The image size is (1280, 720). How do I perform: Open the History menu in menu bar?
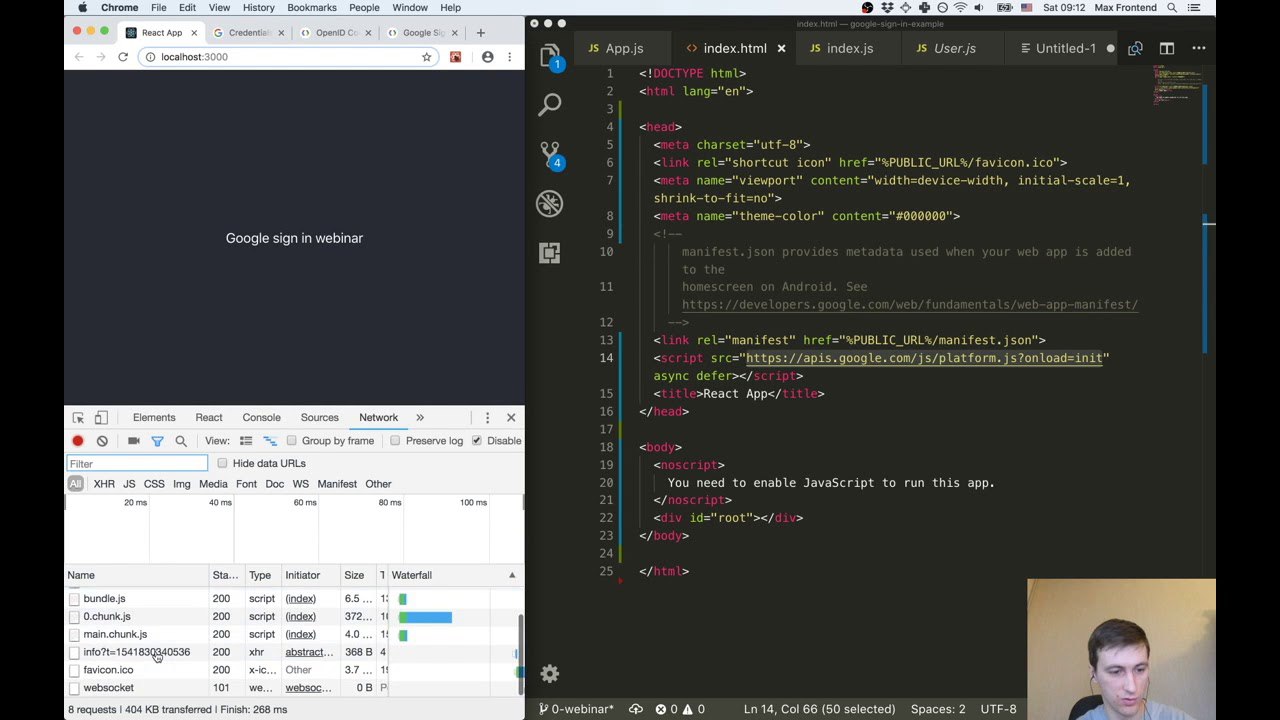pyautogui.click(x=258, y=8)
